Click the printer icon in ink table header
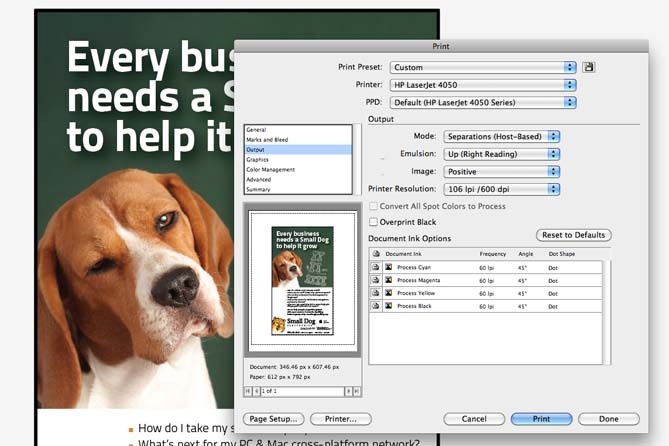The height and width of the screenshot is (446, 669). [375, 254]
